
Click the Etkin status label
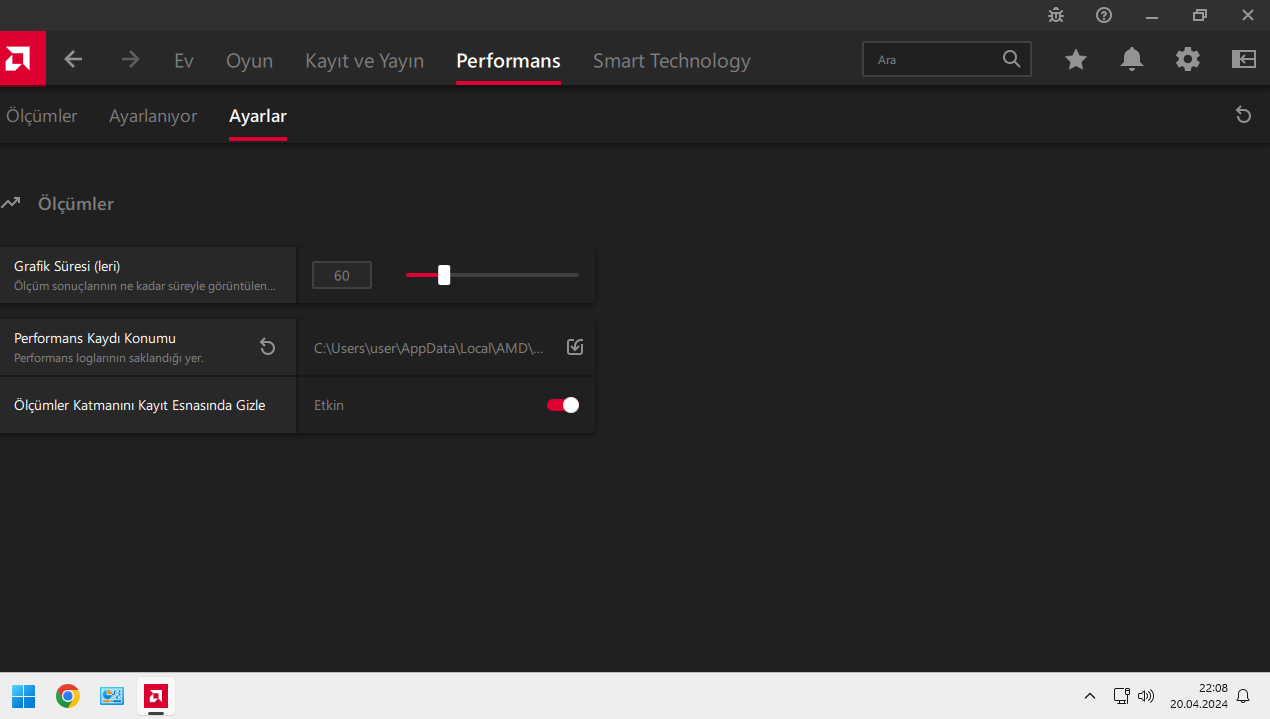click(x=329, y=405)
